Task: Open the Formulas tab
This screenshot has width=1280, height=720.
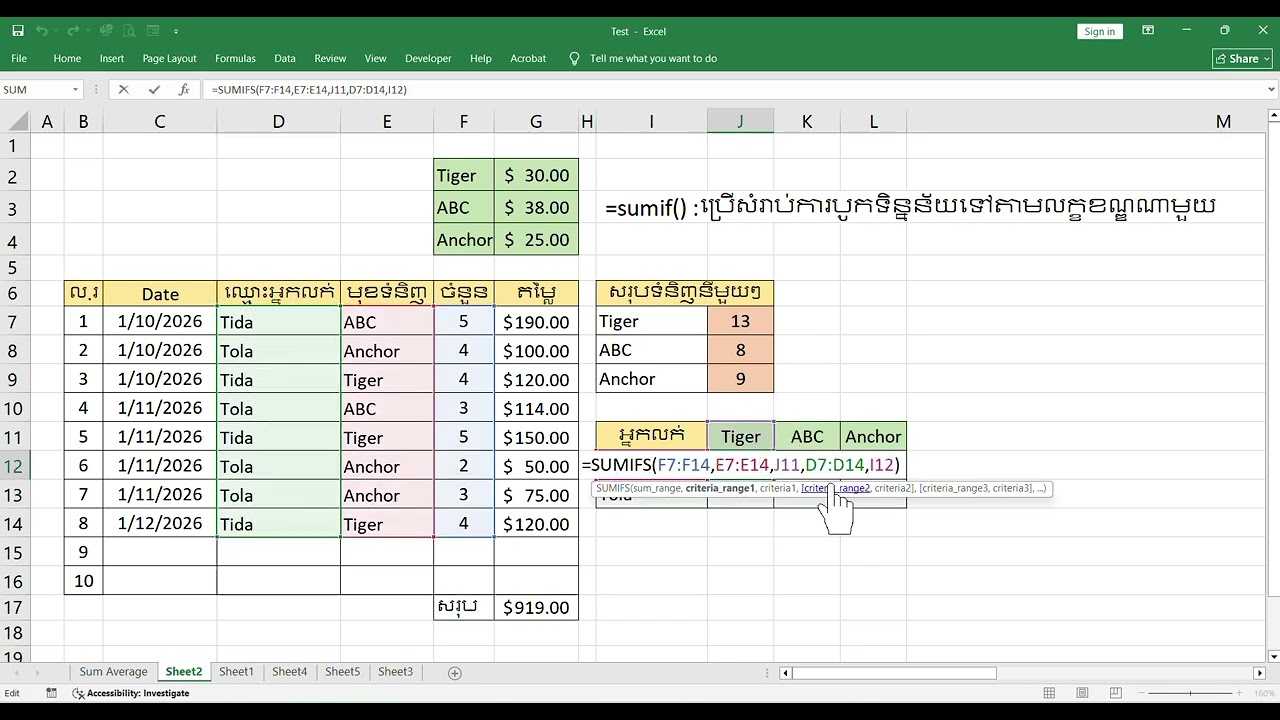Action: coord(235,58)
